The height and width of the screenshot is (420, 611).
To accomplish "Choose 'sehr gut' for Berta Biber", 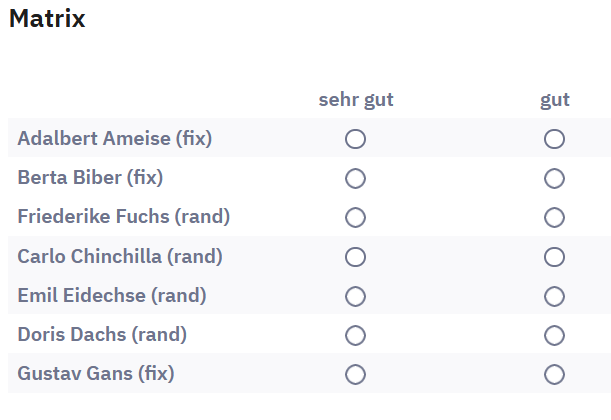I will pyautogui.click(x=355, y=178).
